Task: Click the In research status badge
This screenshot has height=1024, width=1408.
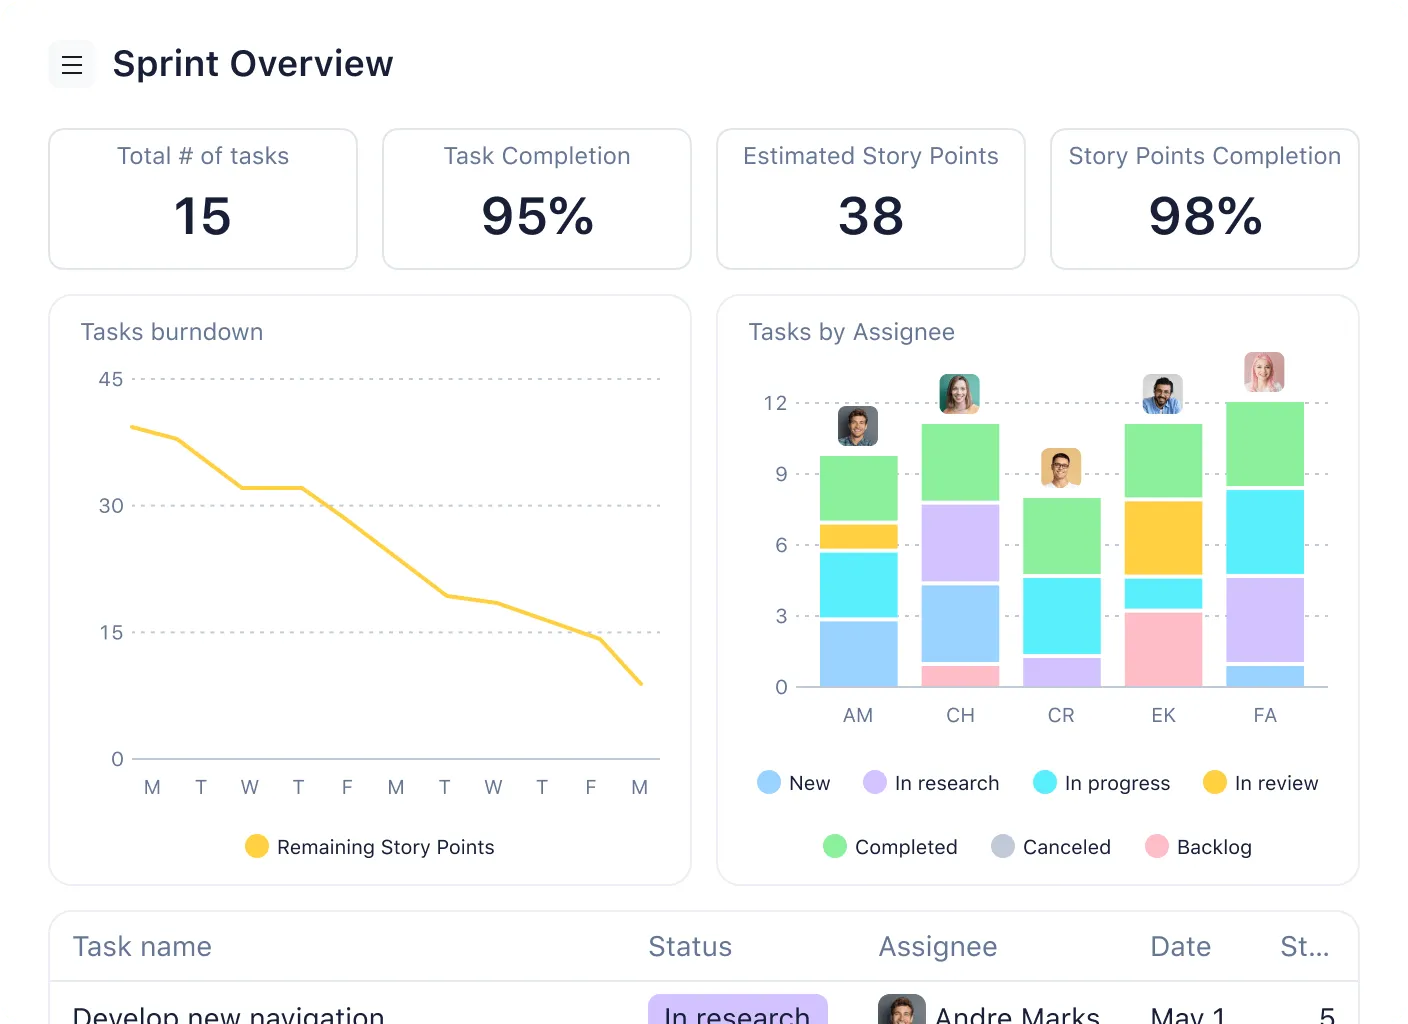Action: click(x=738, y=1010)
